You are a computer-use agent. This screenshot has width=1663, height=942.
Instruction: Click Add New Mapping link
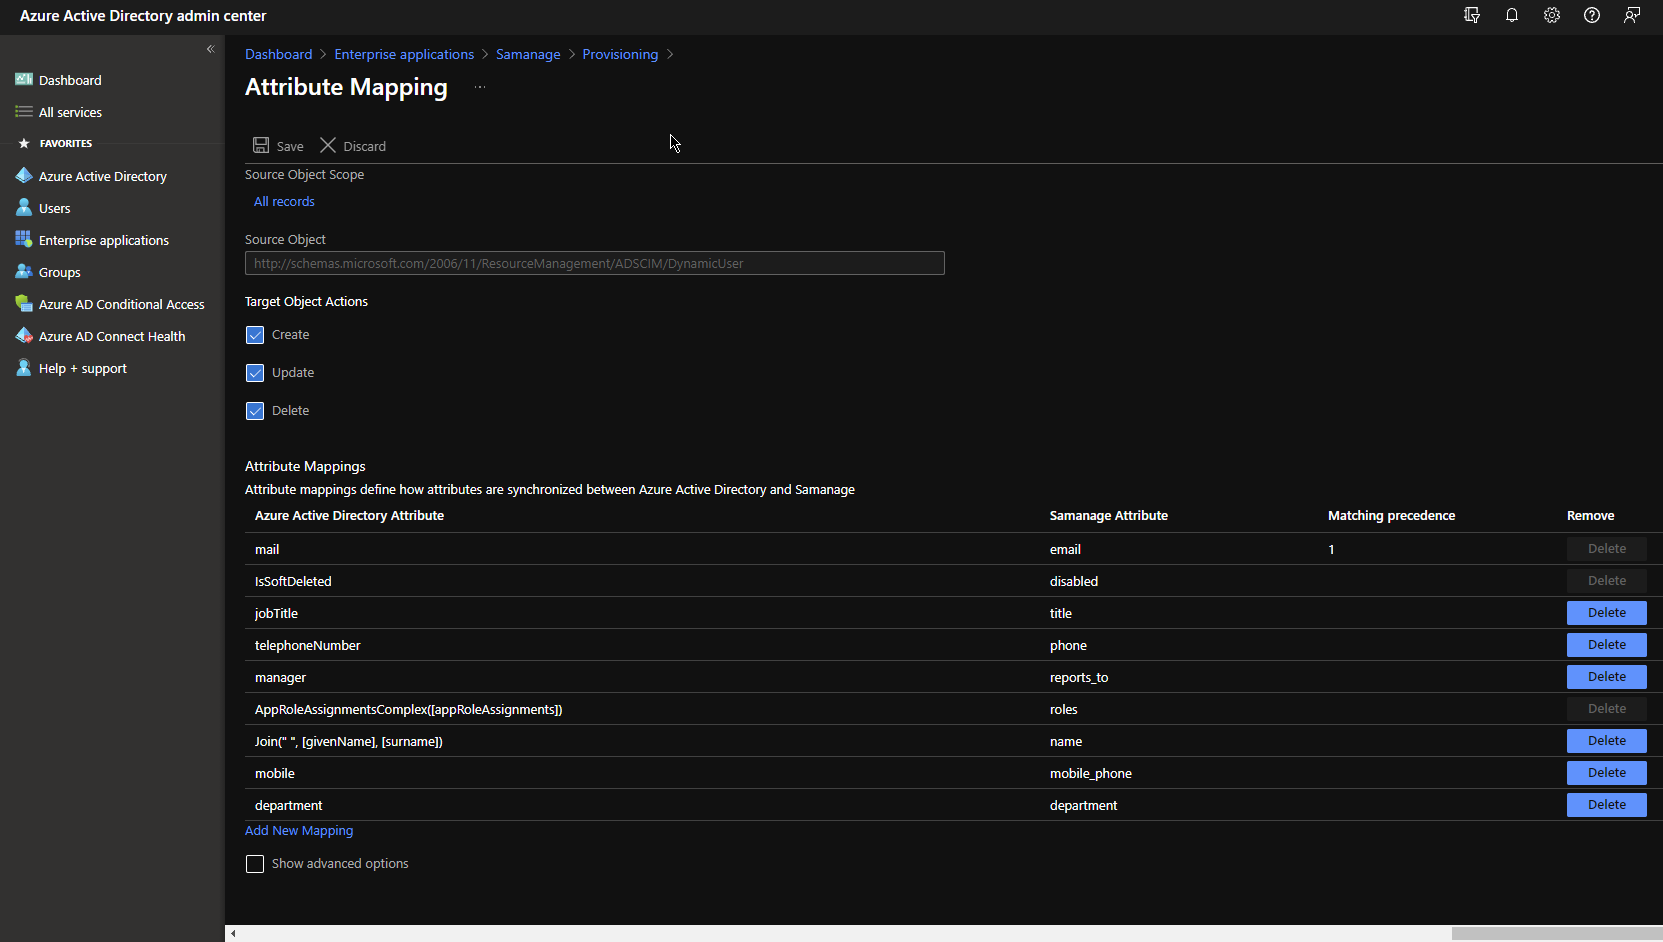pyautogui.click(x=299, y=830)
